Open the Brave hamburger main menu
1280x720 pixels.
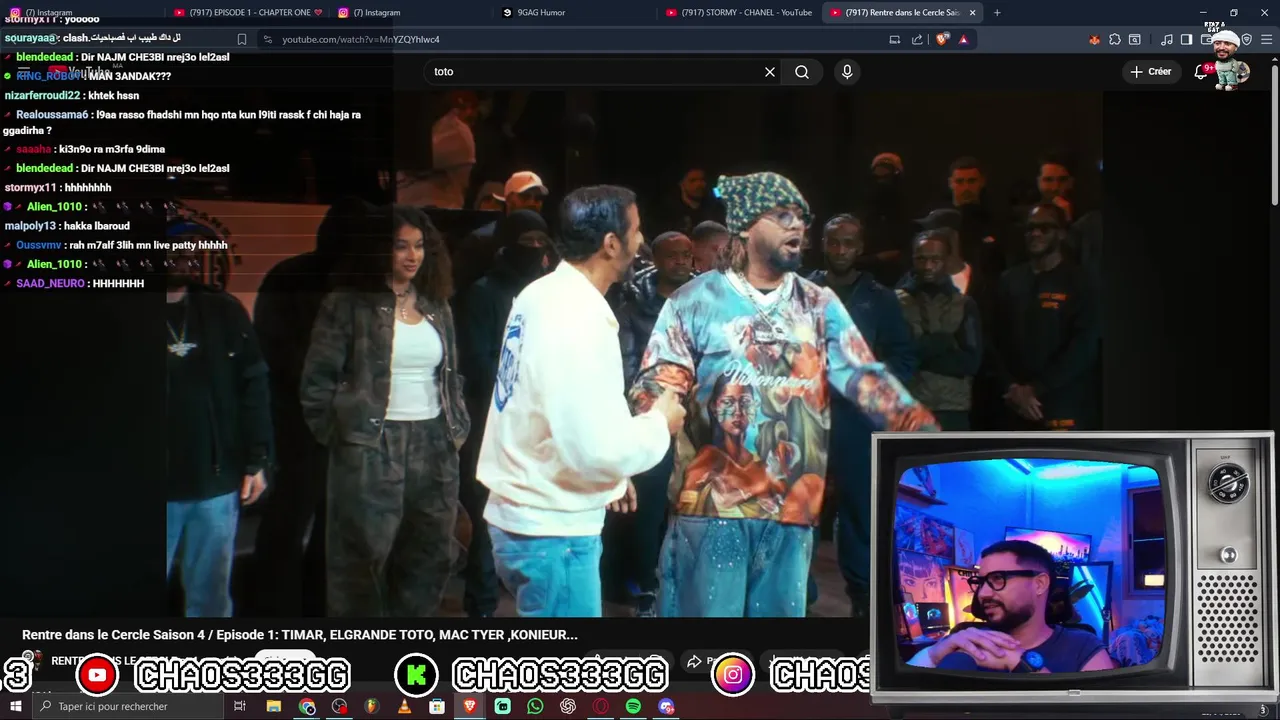click(x=1267, y=40)
